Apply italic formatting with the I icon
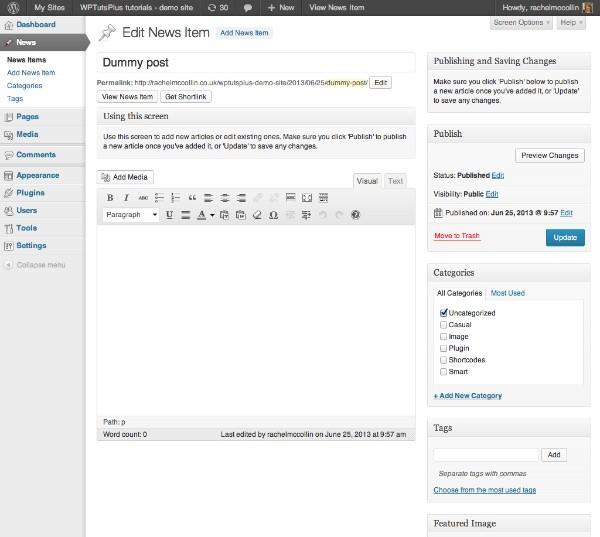This screenshot has width=600, height=537. click(x=126, y=198)
